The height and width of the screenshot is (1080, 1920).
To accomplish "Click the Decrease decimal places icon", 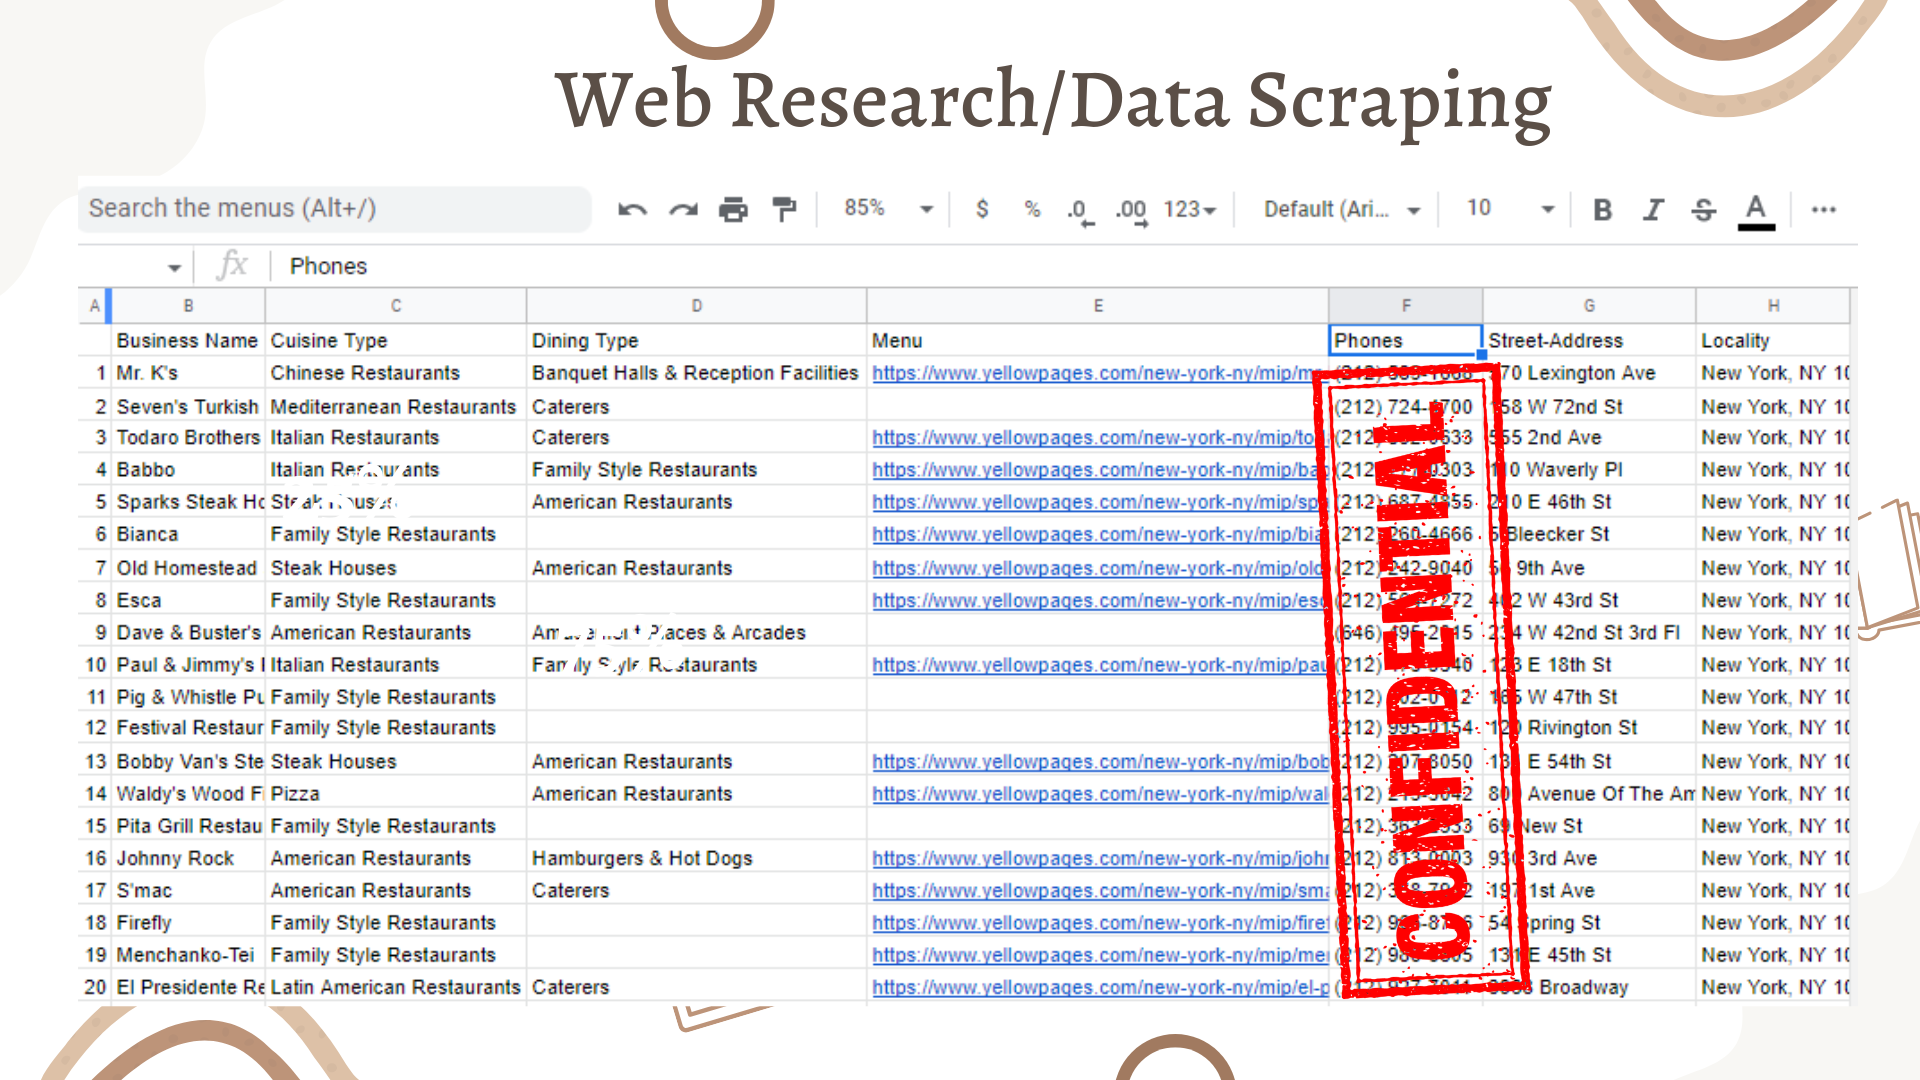I will point(1079,210).
